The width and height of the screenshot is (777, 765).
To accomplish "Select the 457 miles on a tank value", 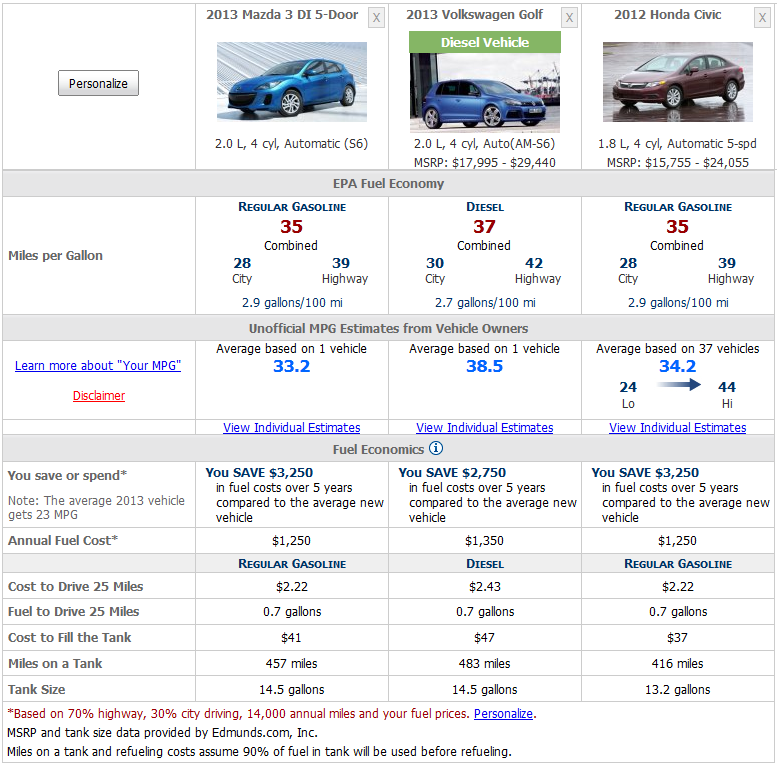I will pos(291,663).
